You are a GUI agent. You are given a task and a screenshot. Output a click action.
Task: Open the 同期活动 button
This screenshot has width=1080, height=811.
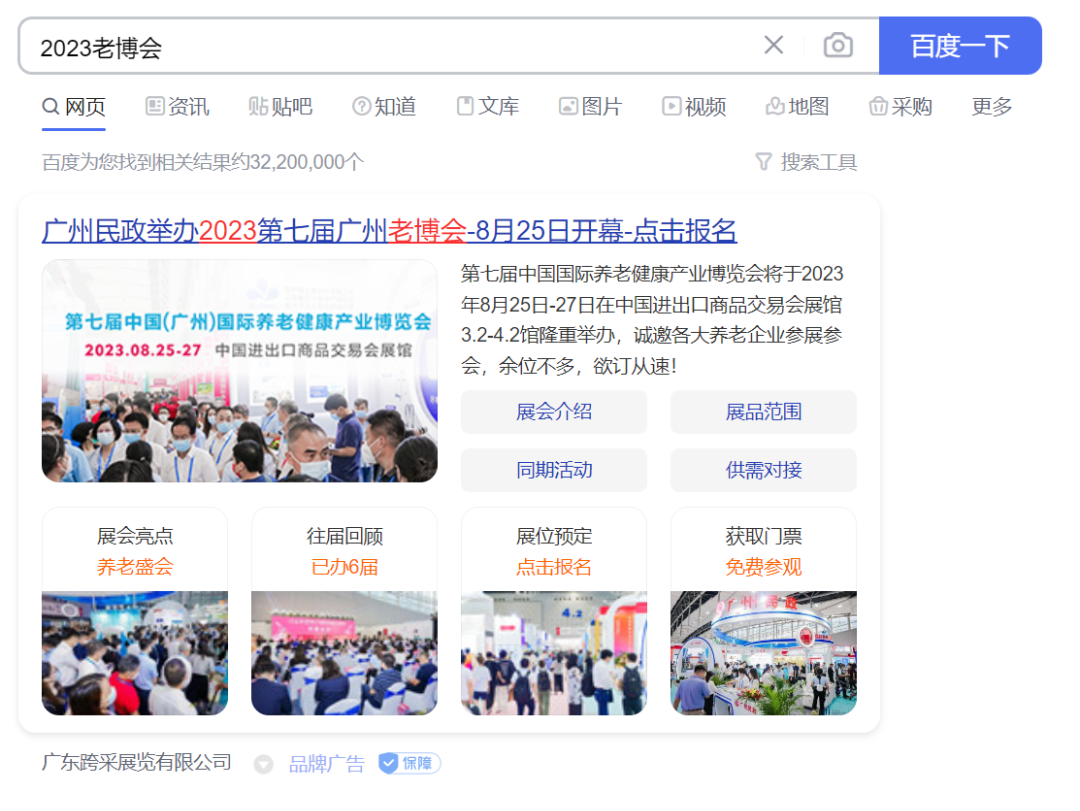(554, 470)
